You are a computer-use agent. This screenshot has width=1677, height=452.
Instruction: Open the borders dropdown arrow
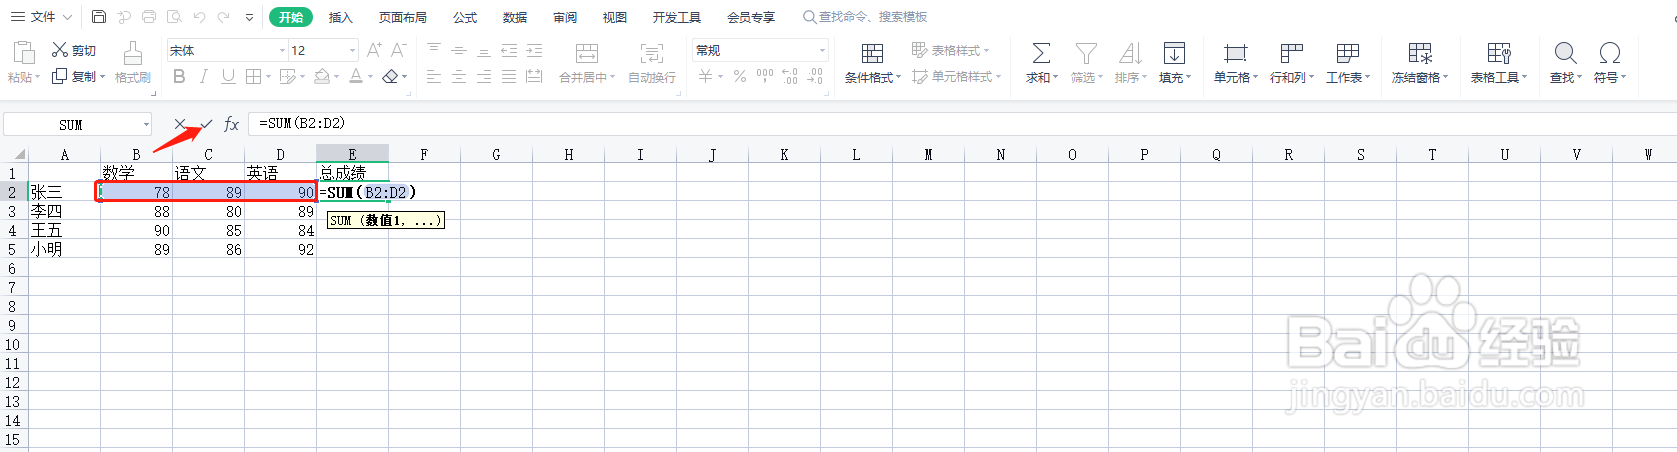click(x=268, y=76)
